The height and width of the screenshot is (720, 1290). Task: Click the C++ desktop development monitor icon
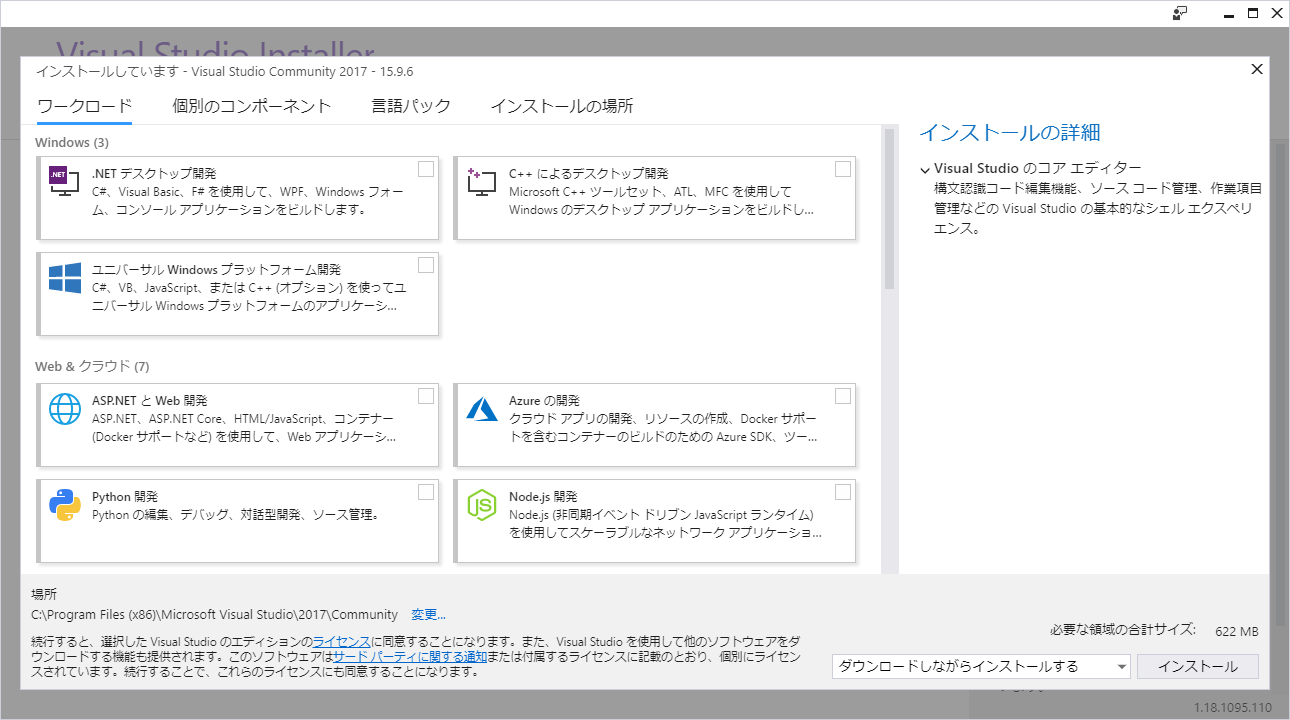pos(482,181)
